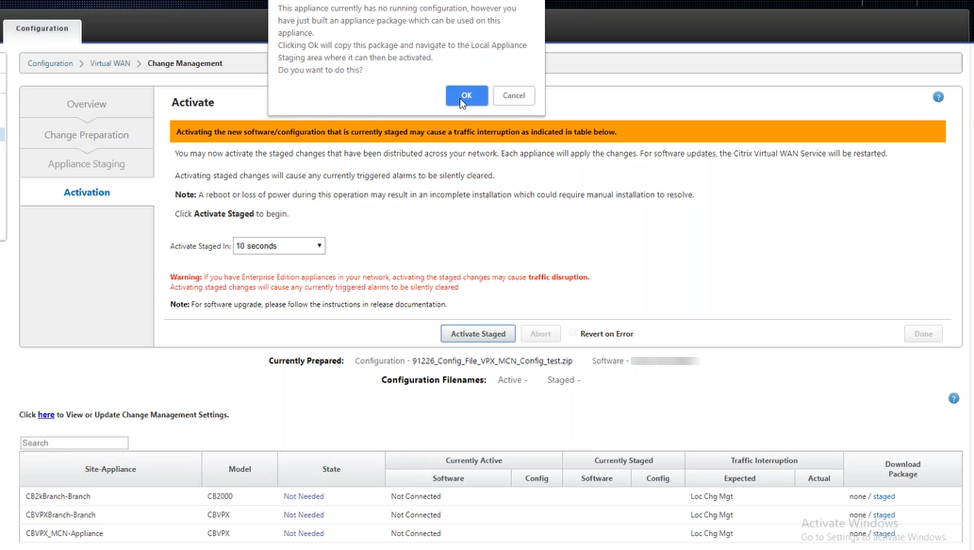This screenshot has width=974, height=550.
Task: Click the Virtual WAN breadcrumb link
Action: (110, 63)
